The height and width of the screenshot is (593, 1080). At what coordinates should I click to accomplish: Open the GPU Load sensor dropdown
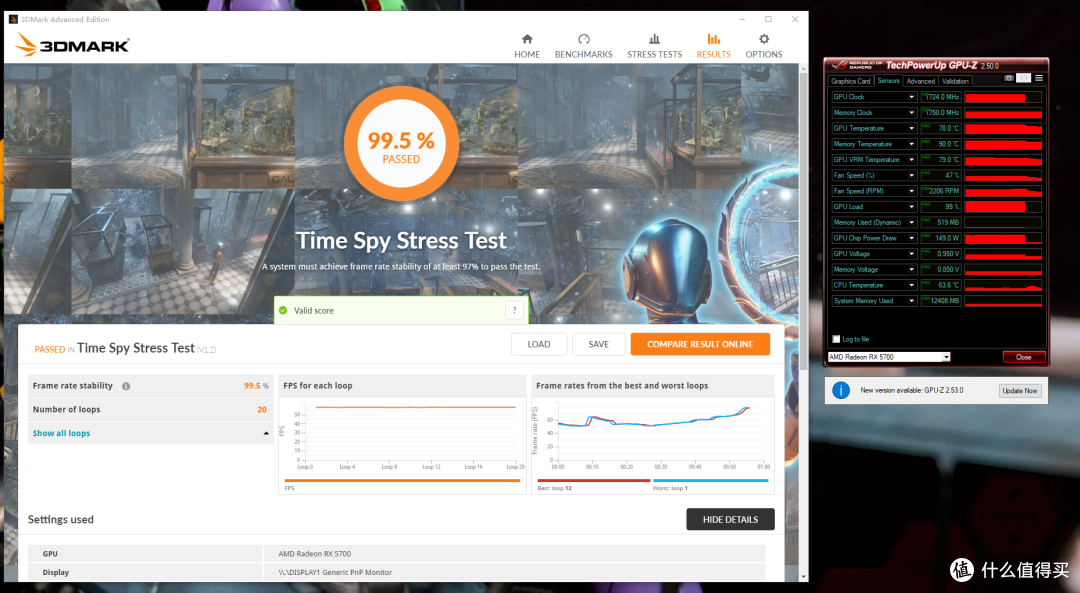tap(911, 207)
